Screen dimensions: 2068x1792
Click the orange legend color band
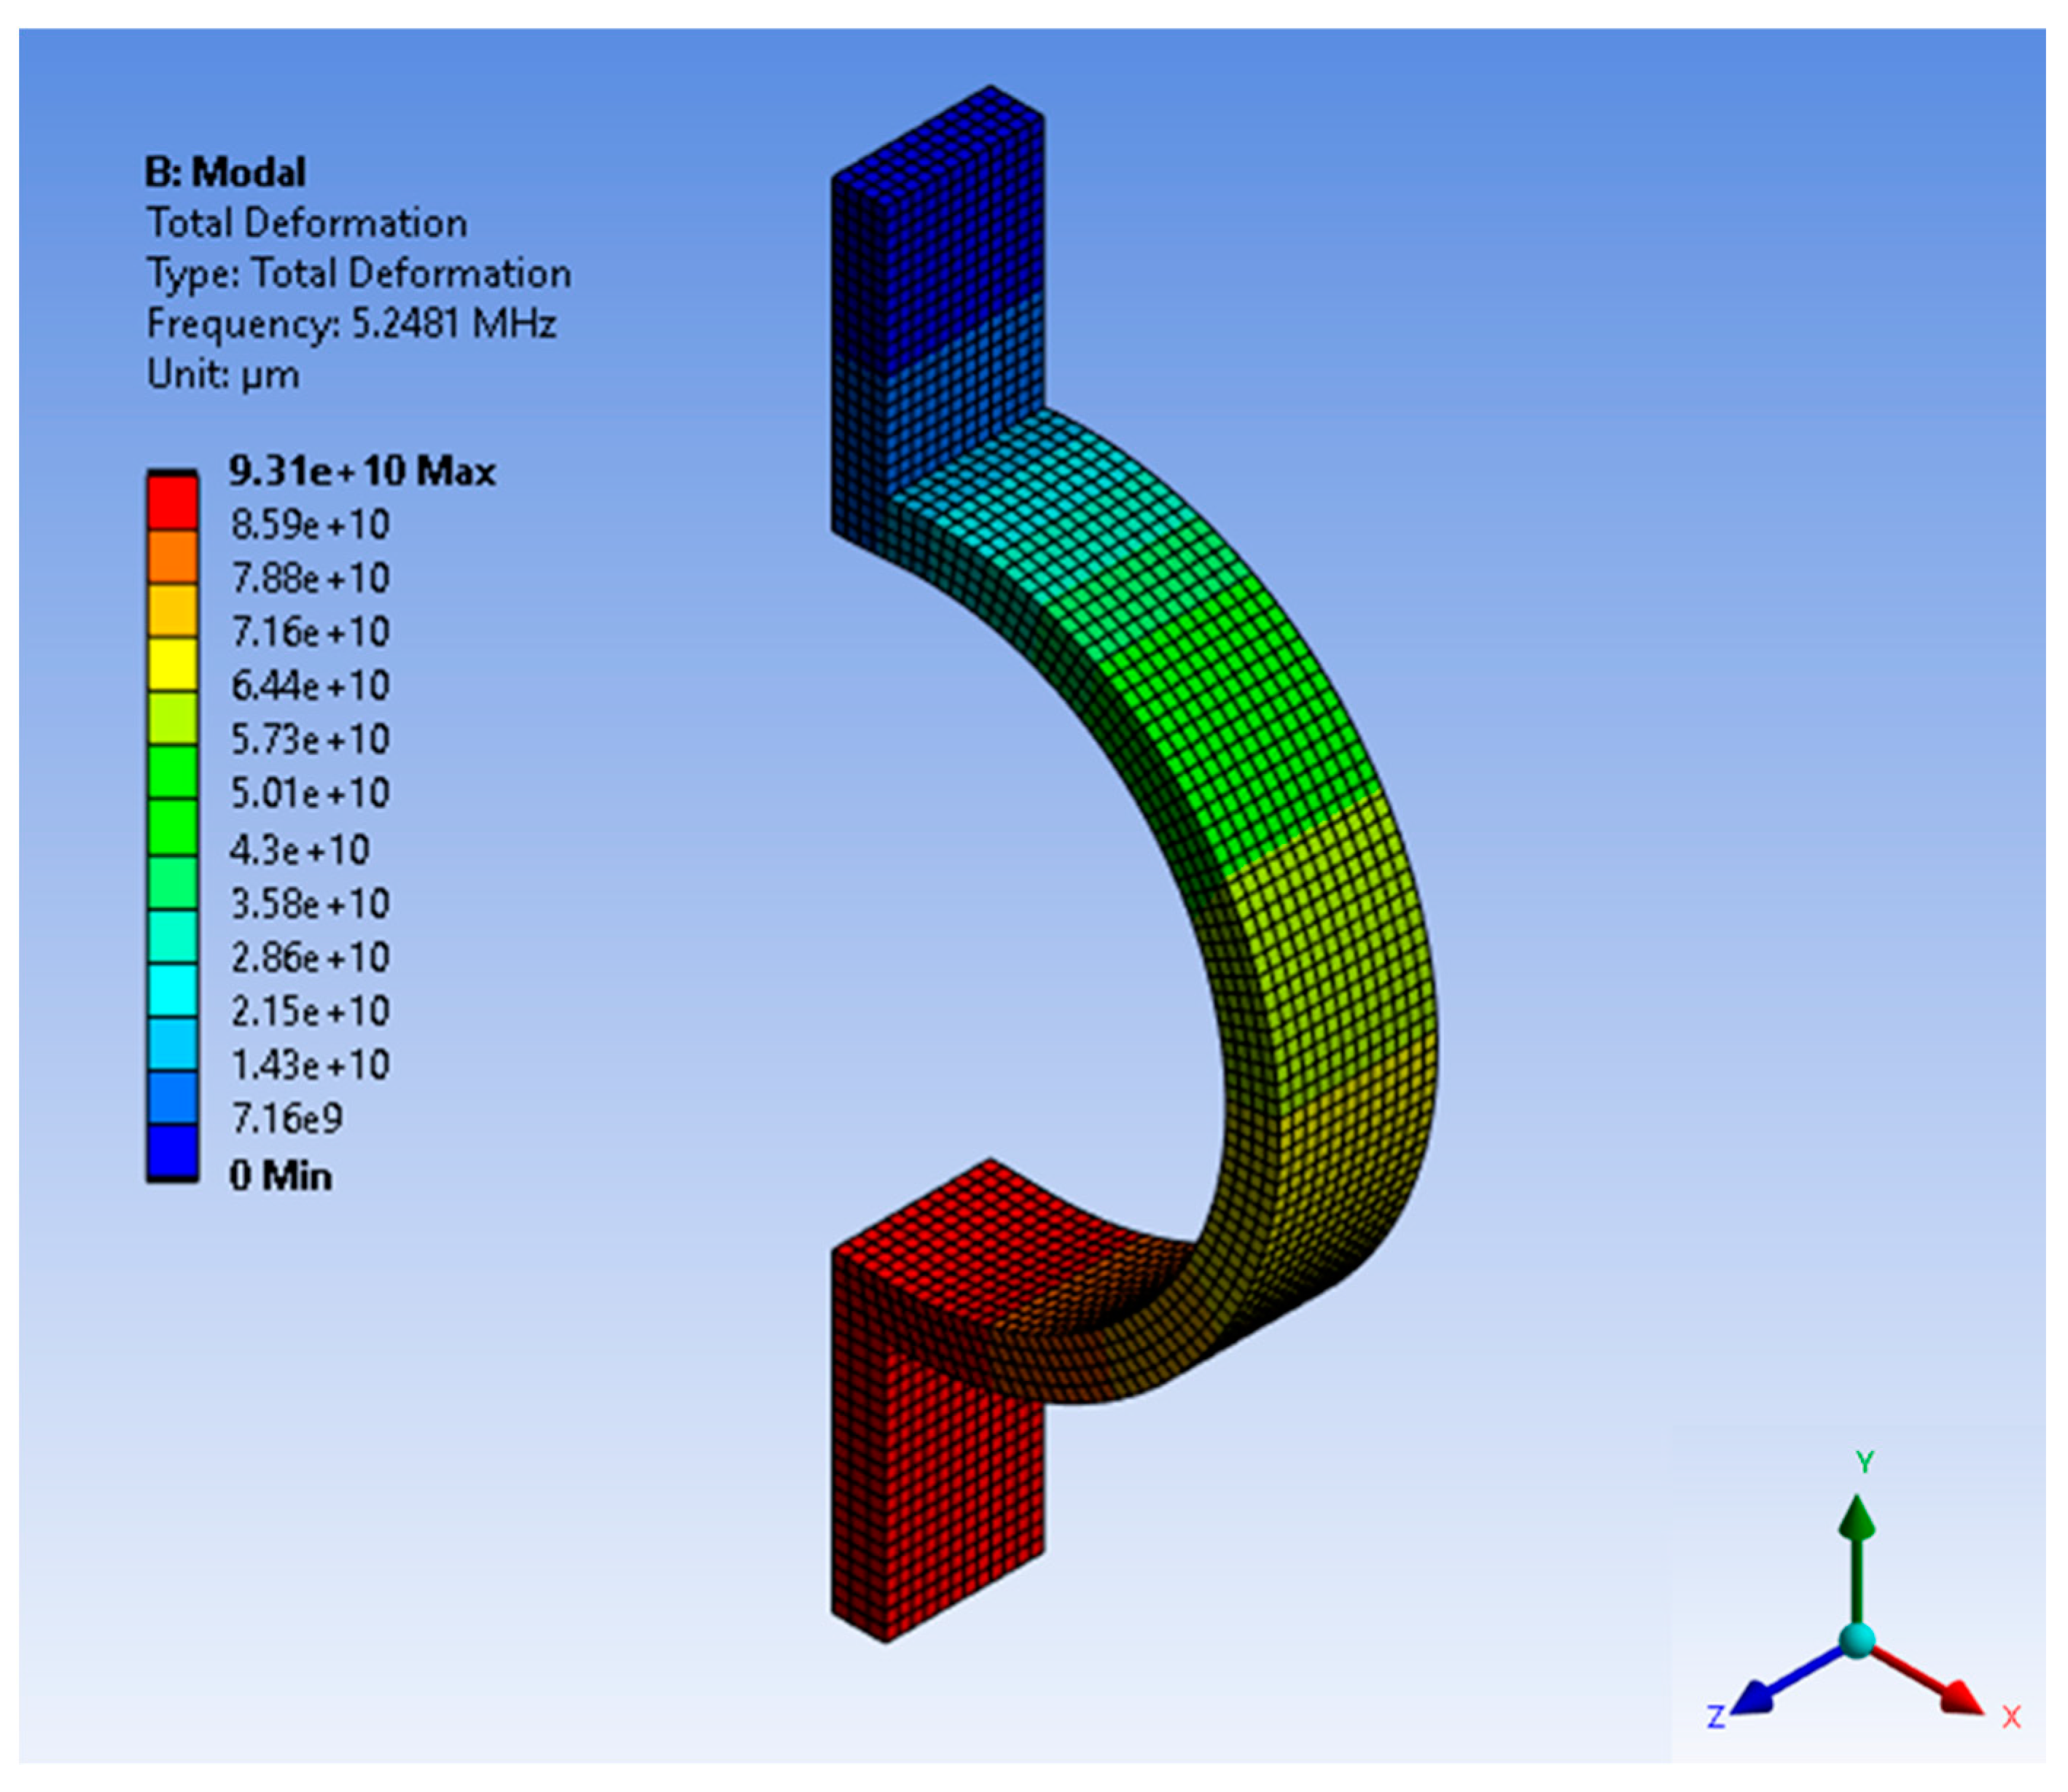tap(172, 556)
